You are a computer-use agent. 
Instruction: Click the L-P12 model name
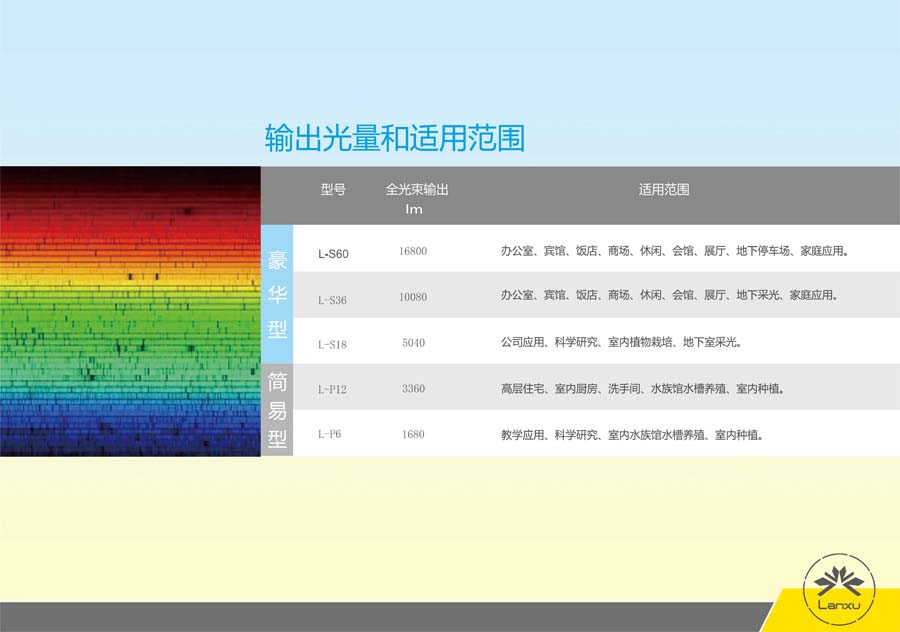[332, 389]
